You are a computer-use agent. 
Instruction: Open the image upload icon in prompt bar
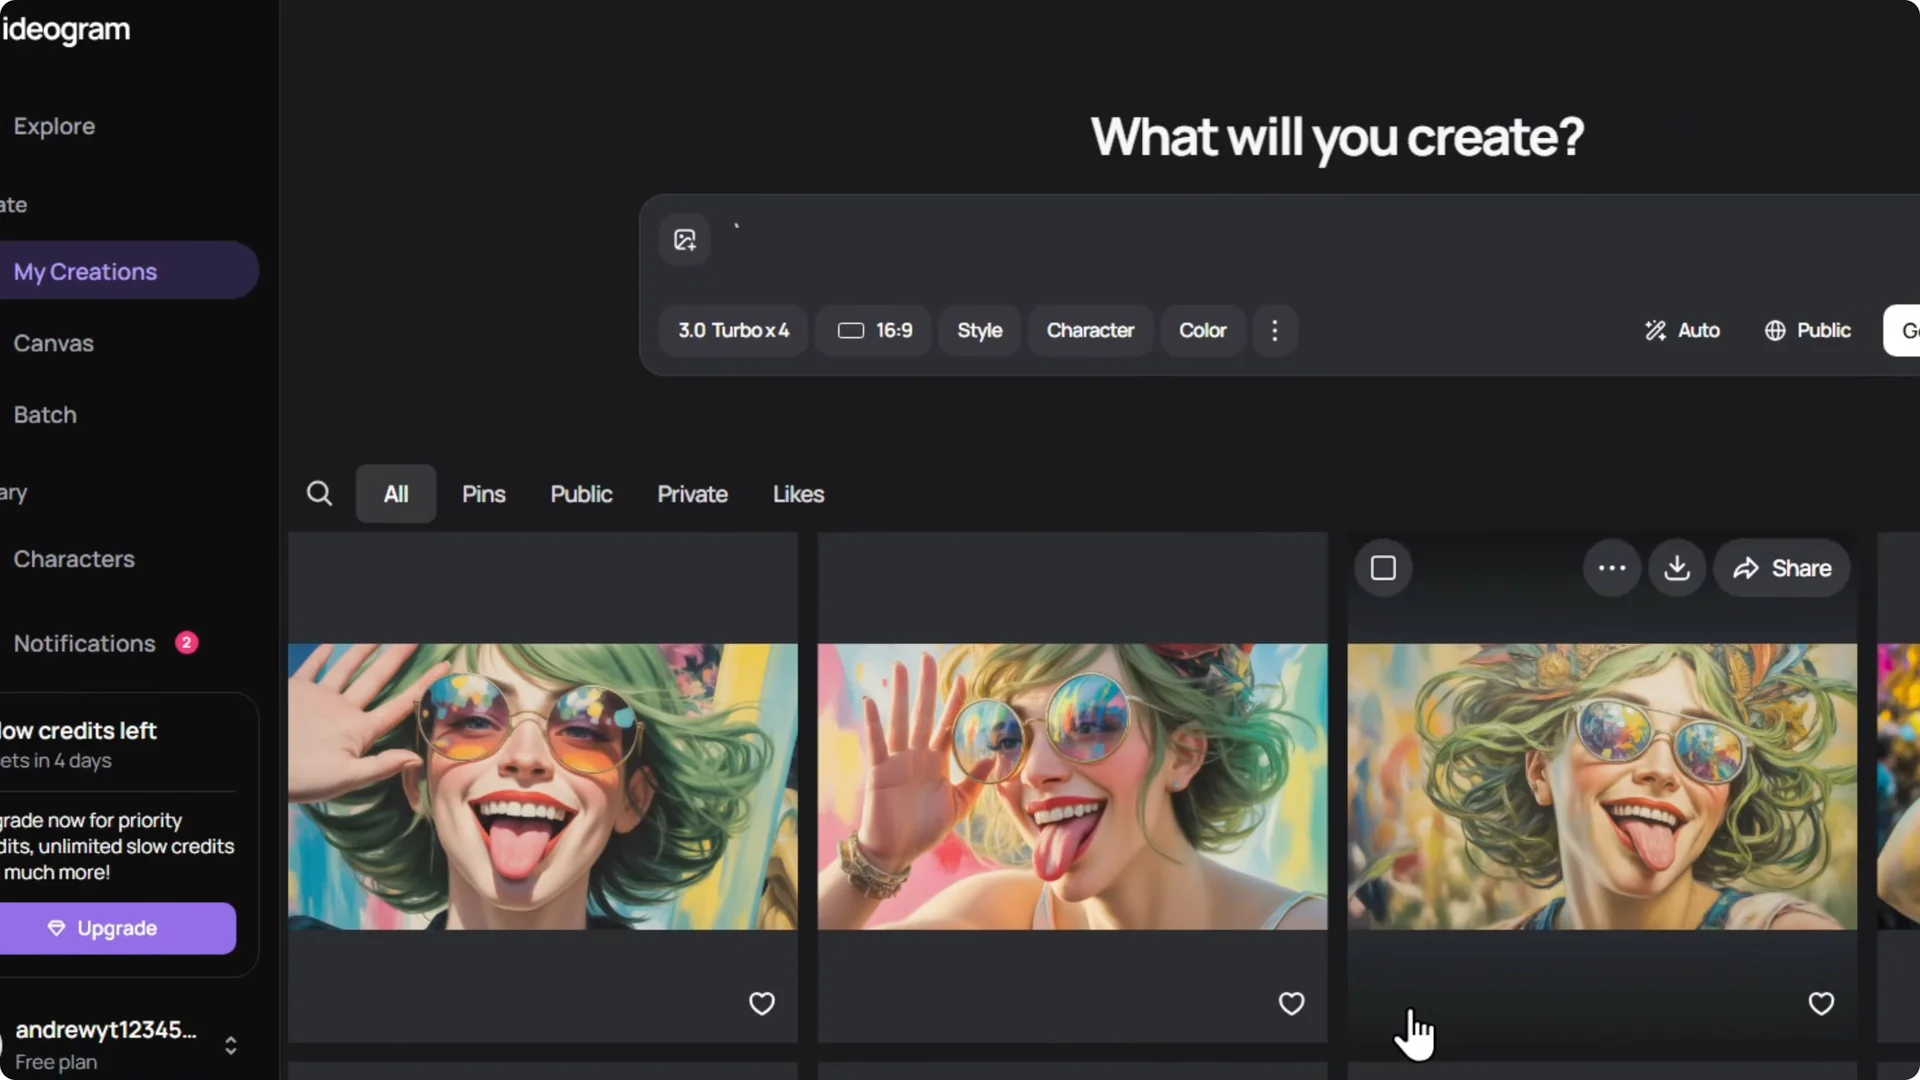(684, 239)
